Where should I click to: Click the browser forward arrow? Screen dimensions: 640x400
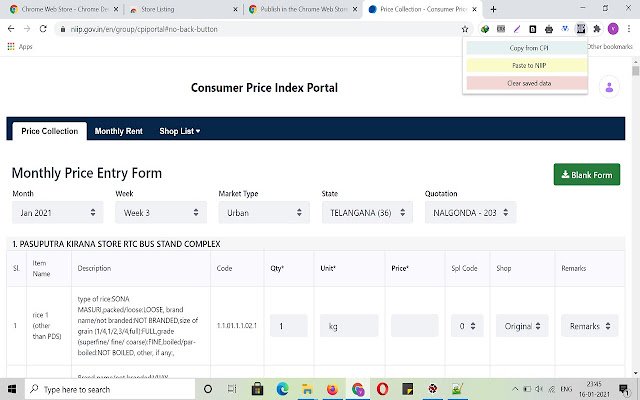27,29
